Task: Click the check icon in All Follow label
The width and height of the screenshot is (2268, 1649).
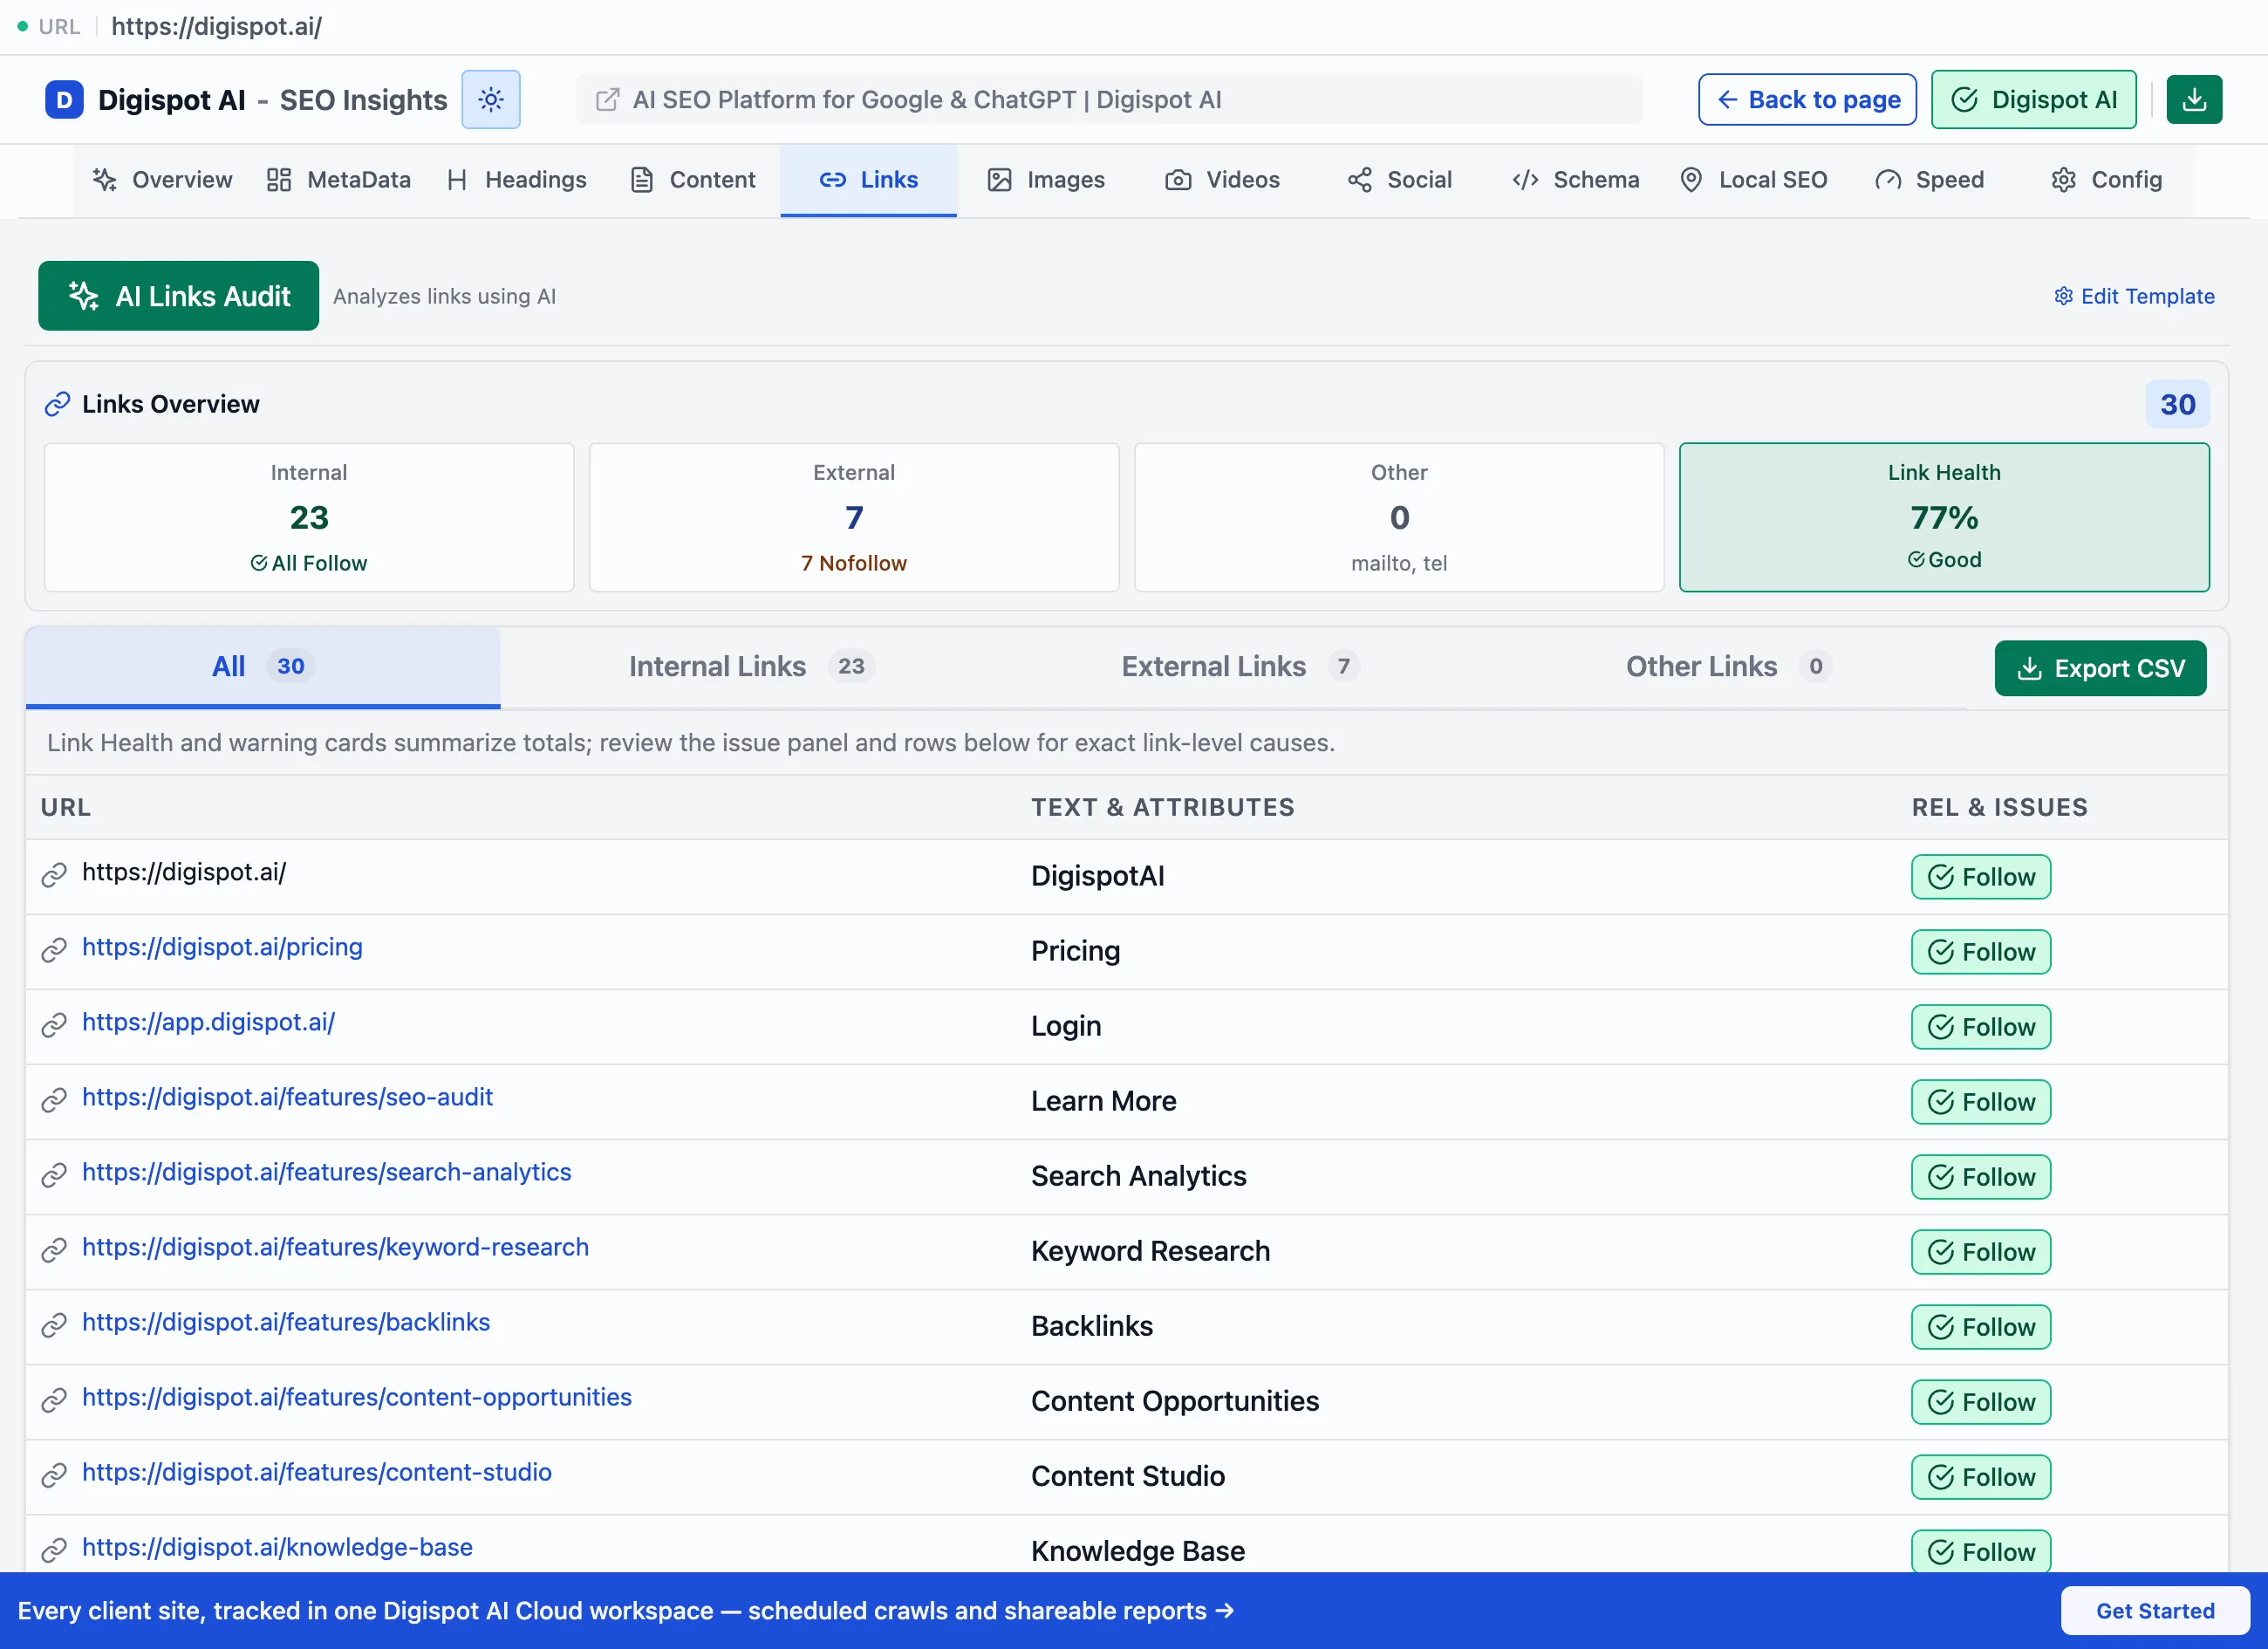Action: pyautogui.click(x=258, y=563)
